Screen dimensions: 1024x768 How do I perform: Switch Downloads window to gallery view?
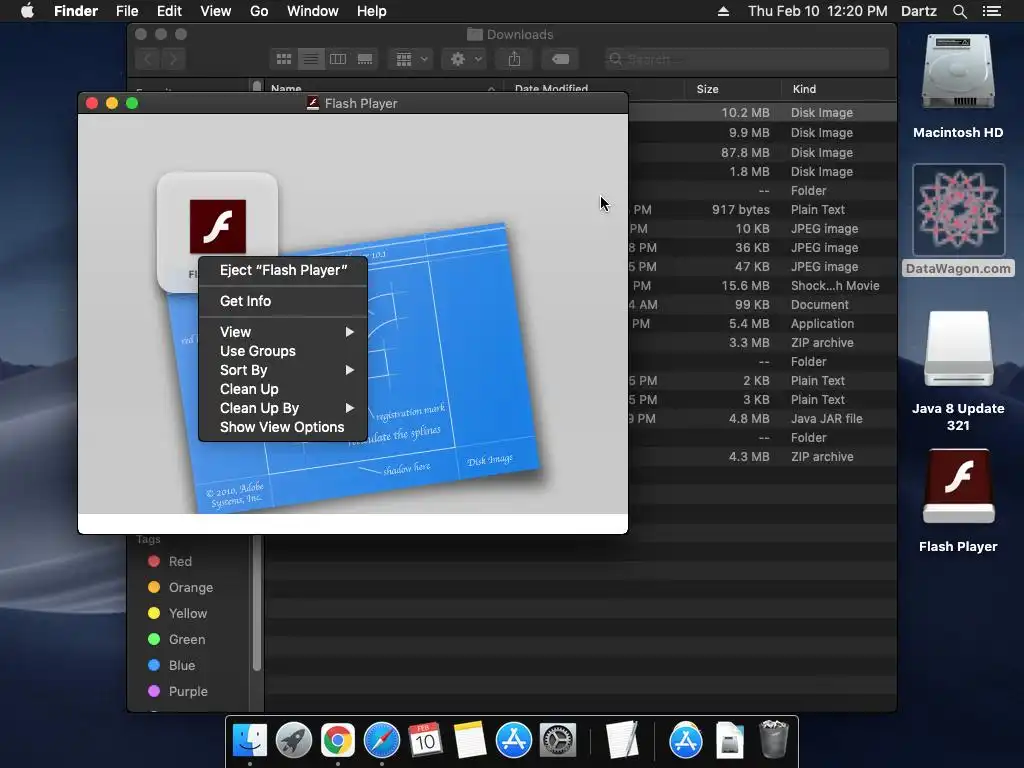coord(365,59)
